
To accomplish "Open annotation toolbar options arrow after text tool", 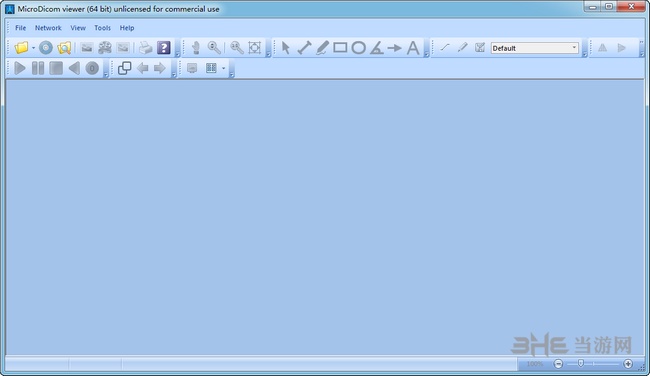I will click(426, 54).
